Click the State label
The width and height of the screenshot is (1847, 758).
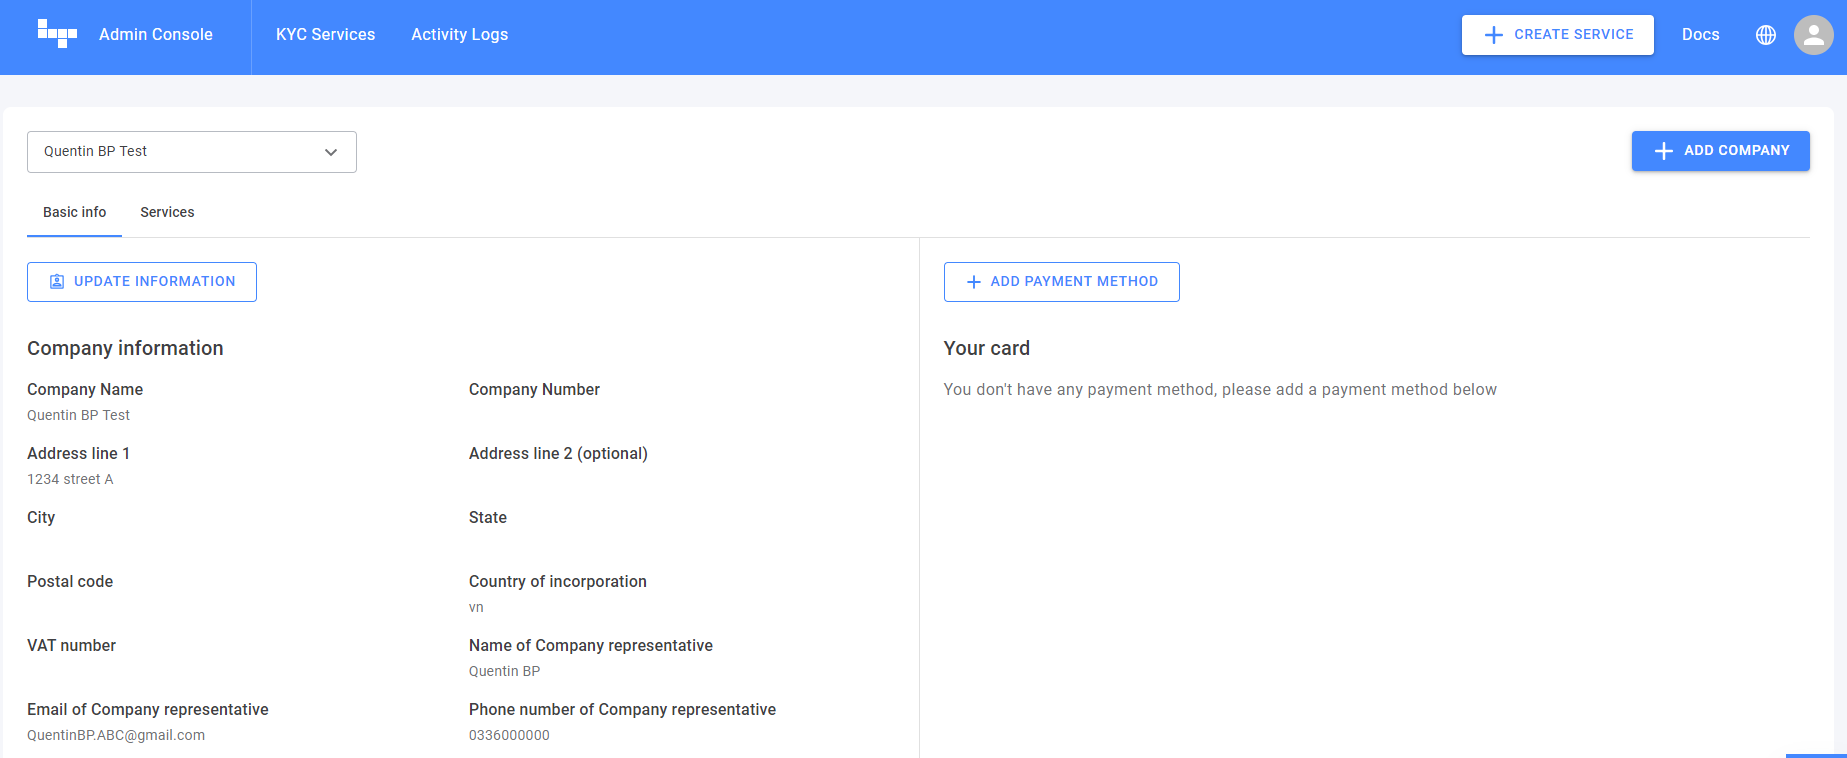(x=488, y=517)
